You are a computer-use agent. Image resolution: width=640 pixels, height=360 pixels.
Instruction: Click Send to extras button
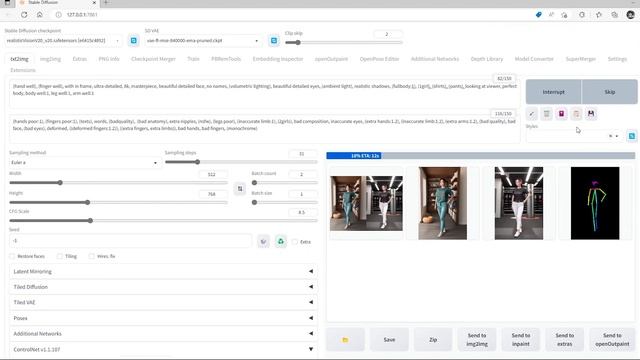click(x=564, y=340)
